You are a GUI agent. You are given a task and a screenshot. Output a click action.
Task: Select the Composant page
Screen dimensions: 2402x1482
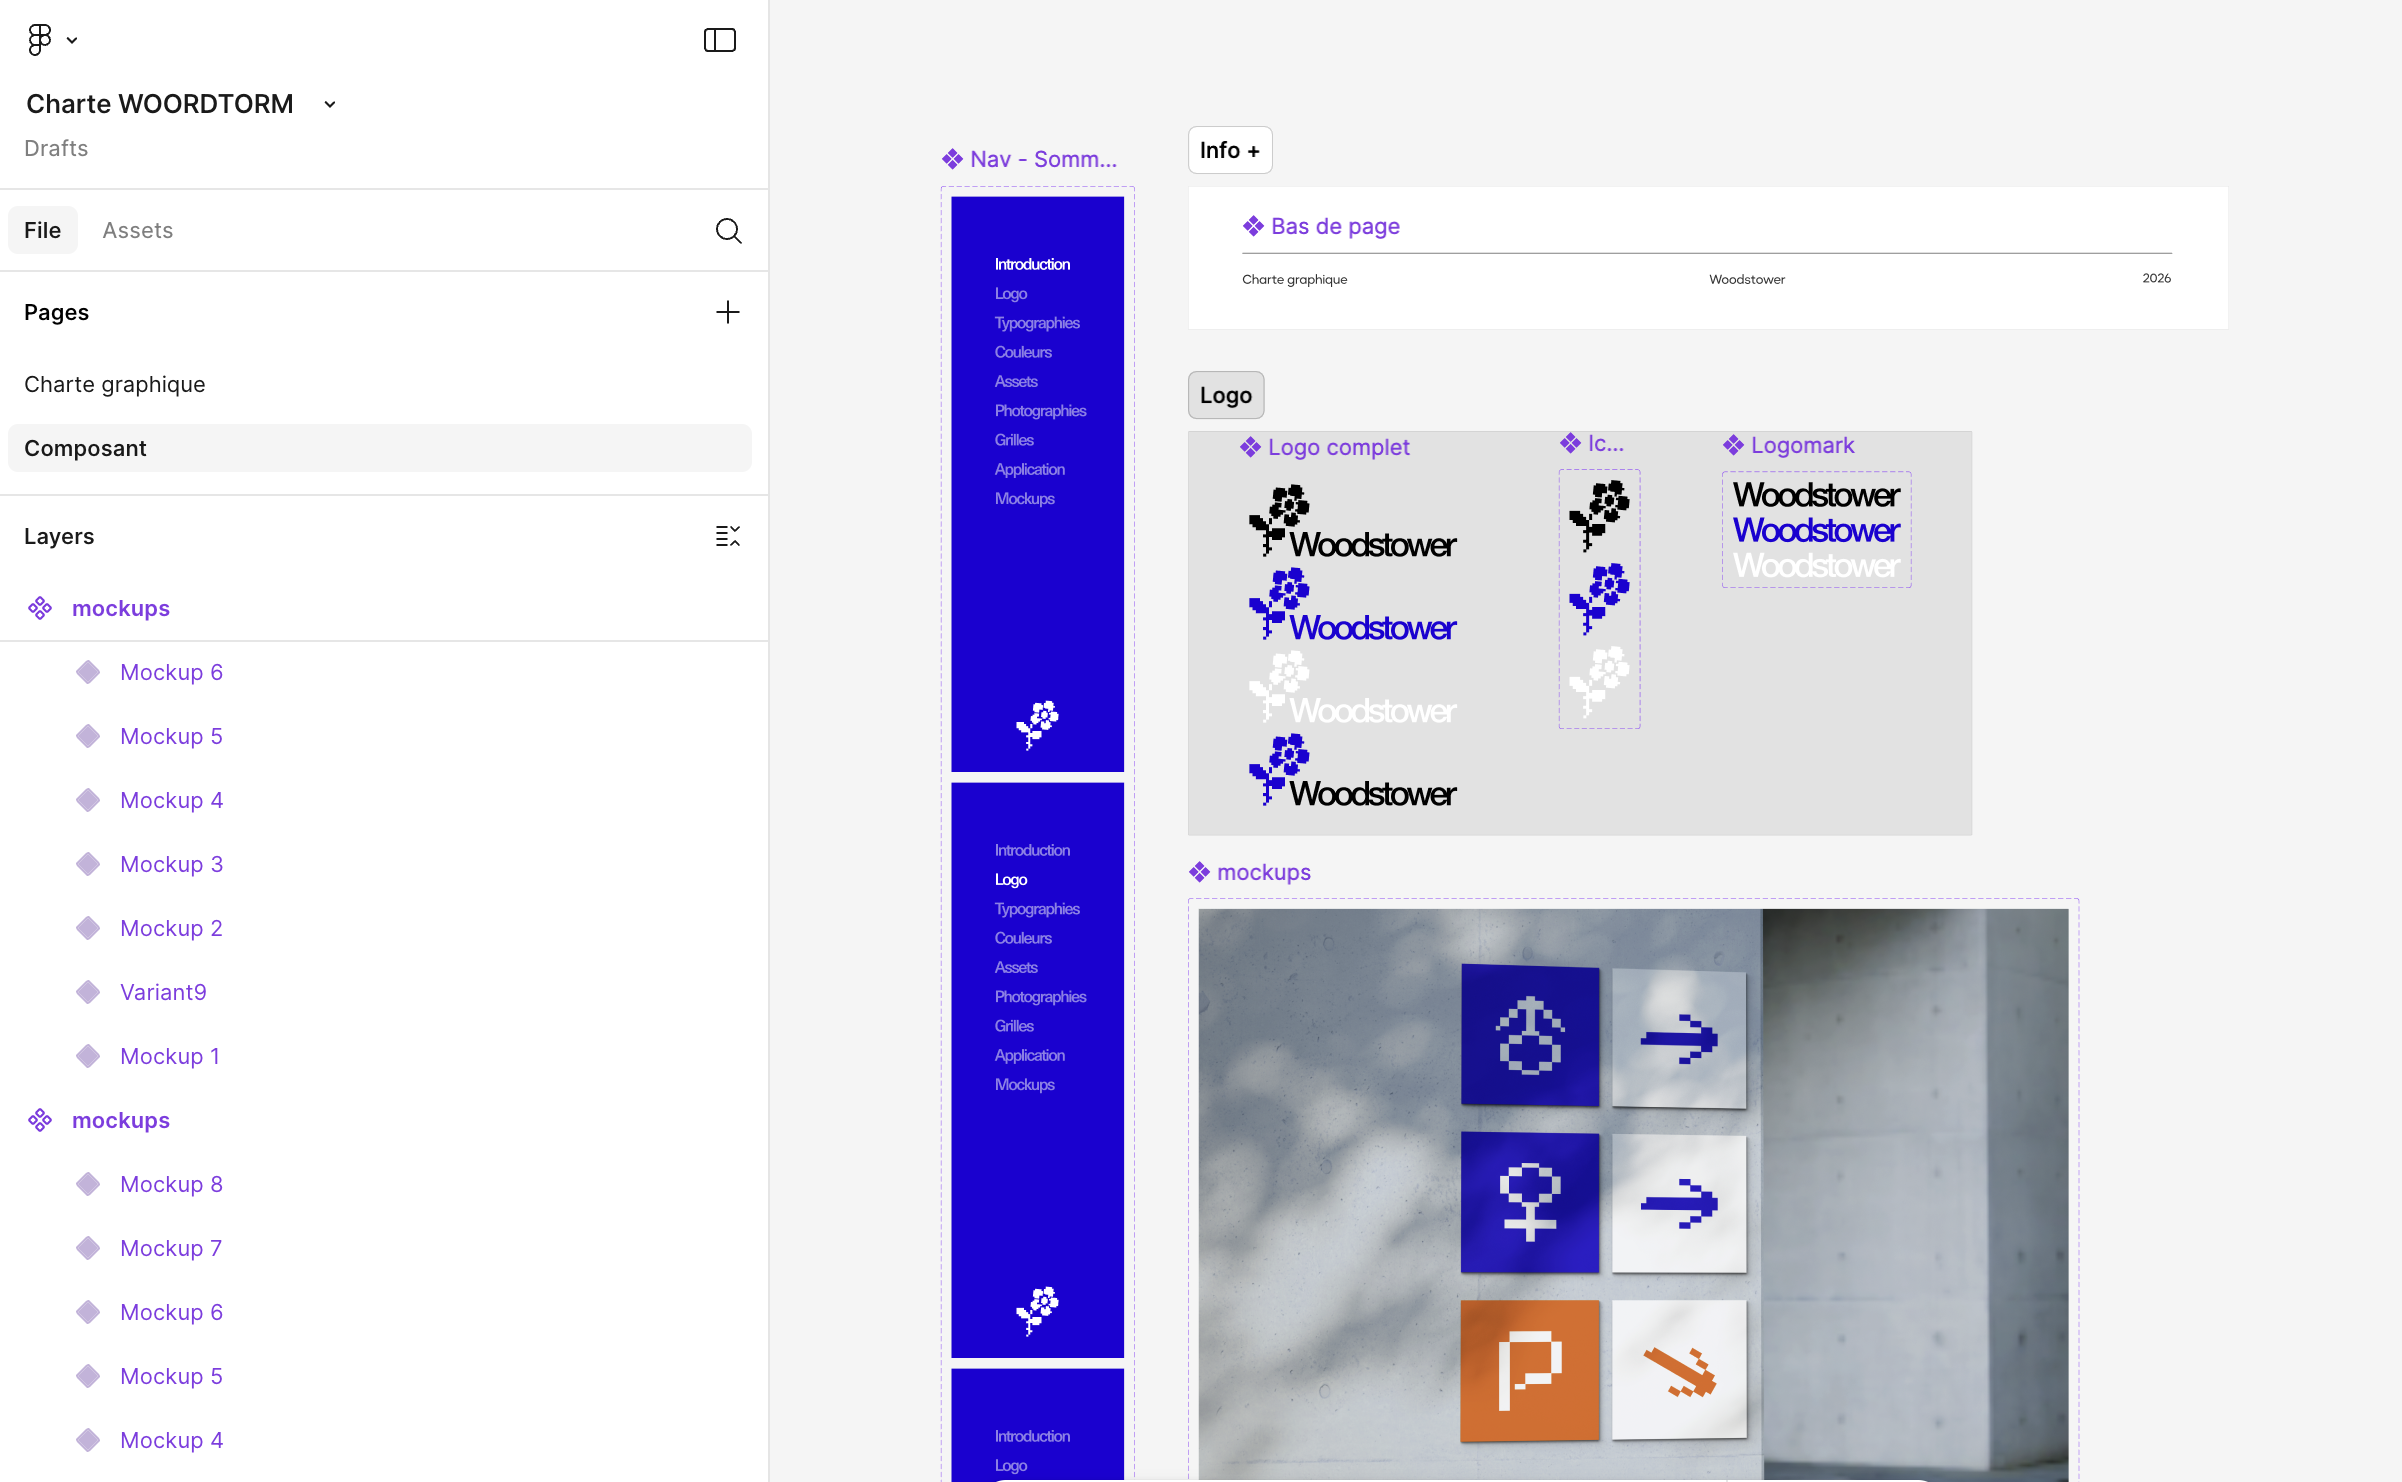tap(85, 448)
